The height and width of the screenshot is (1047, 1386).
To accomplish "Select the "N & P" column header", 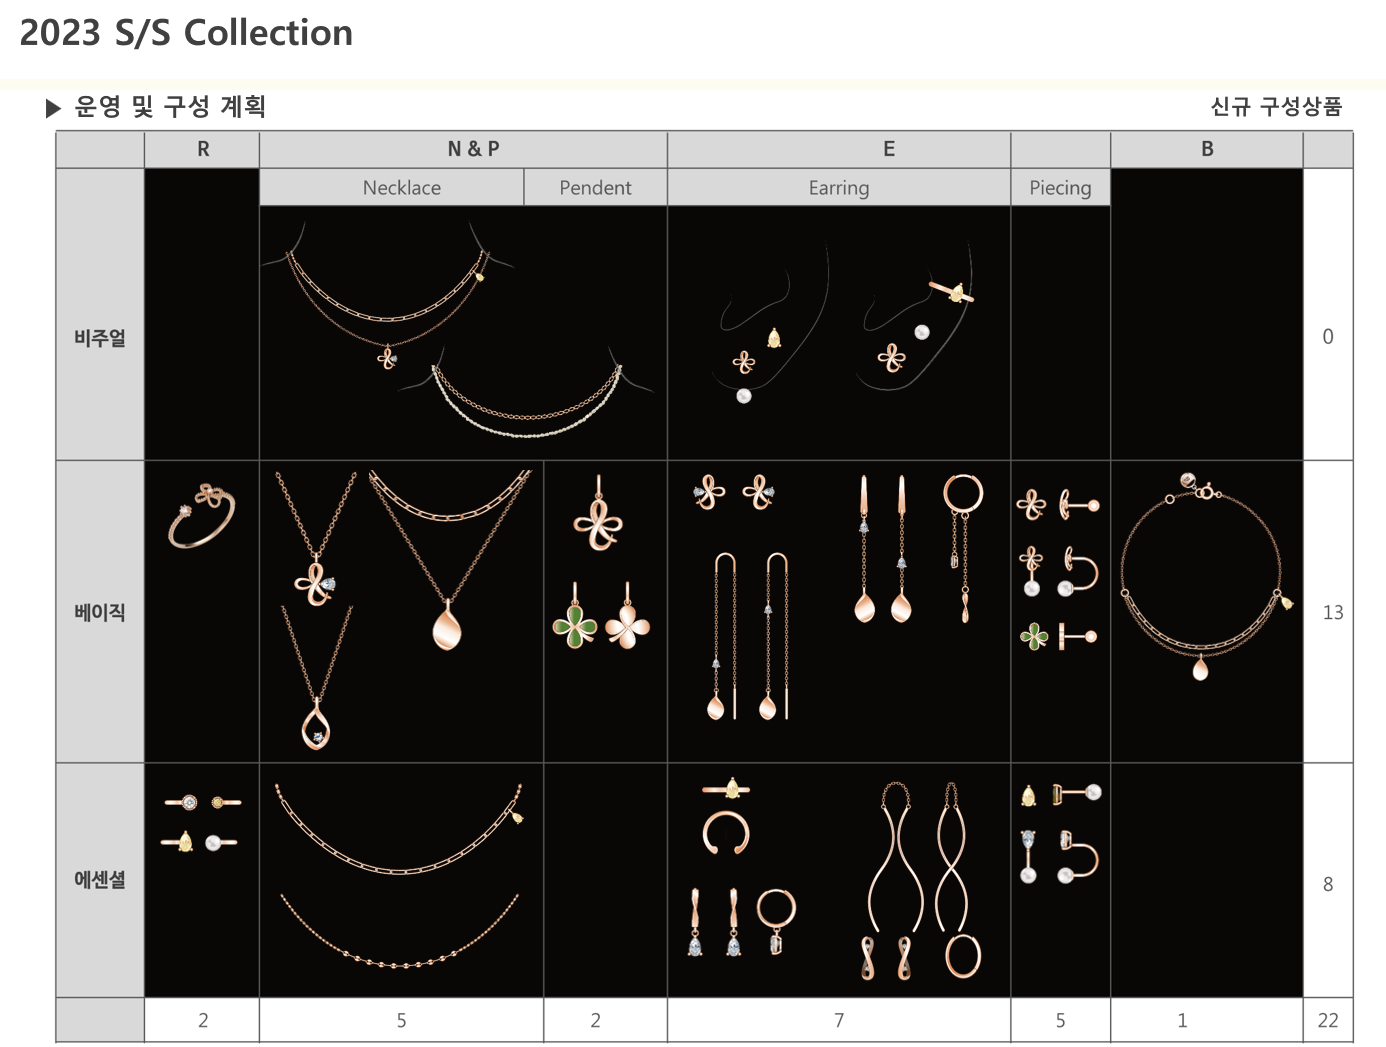I will click(473, 149).
